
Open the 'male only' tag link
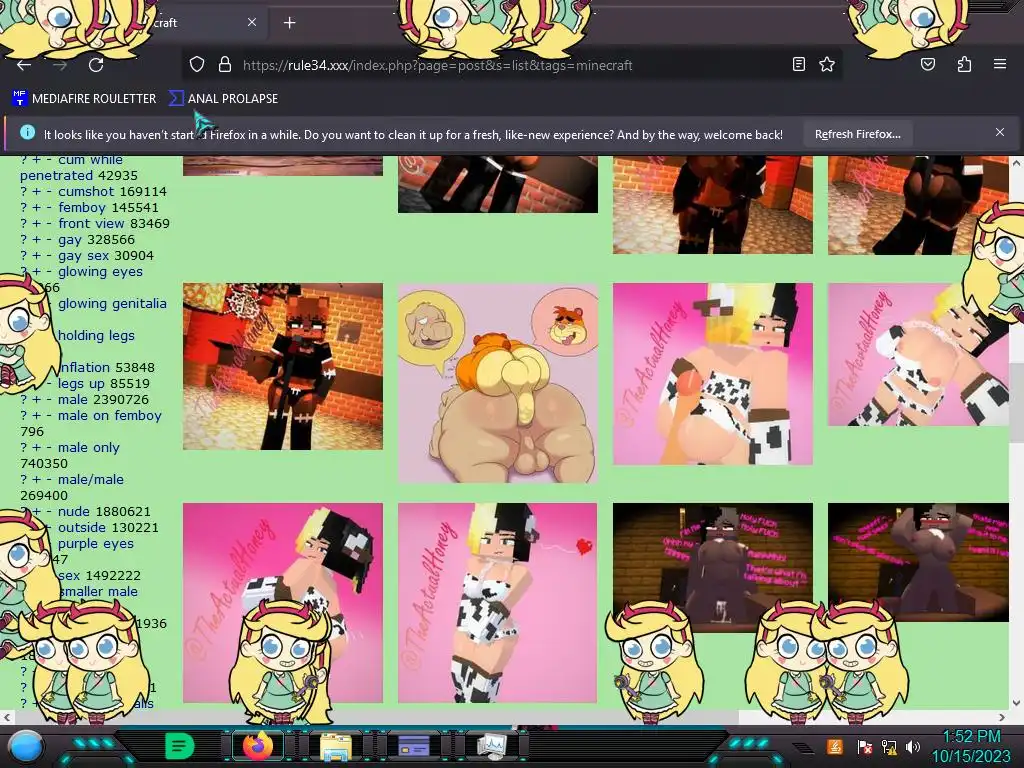click(89, 447)
